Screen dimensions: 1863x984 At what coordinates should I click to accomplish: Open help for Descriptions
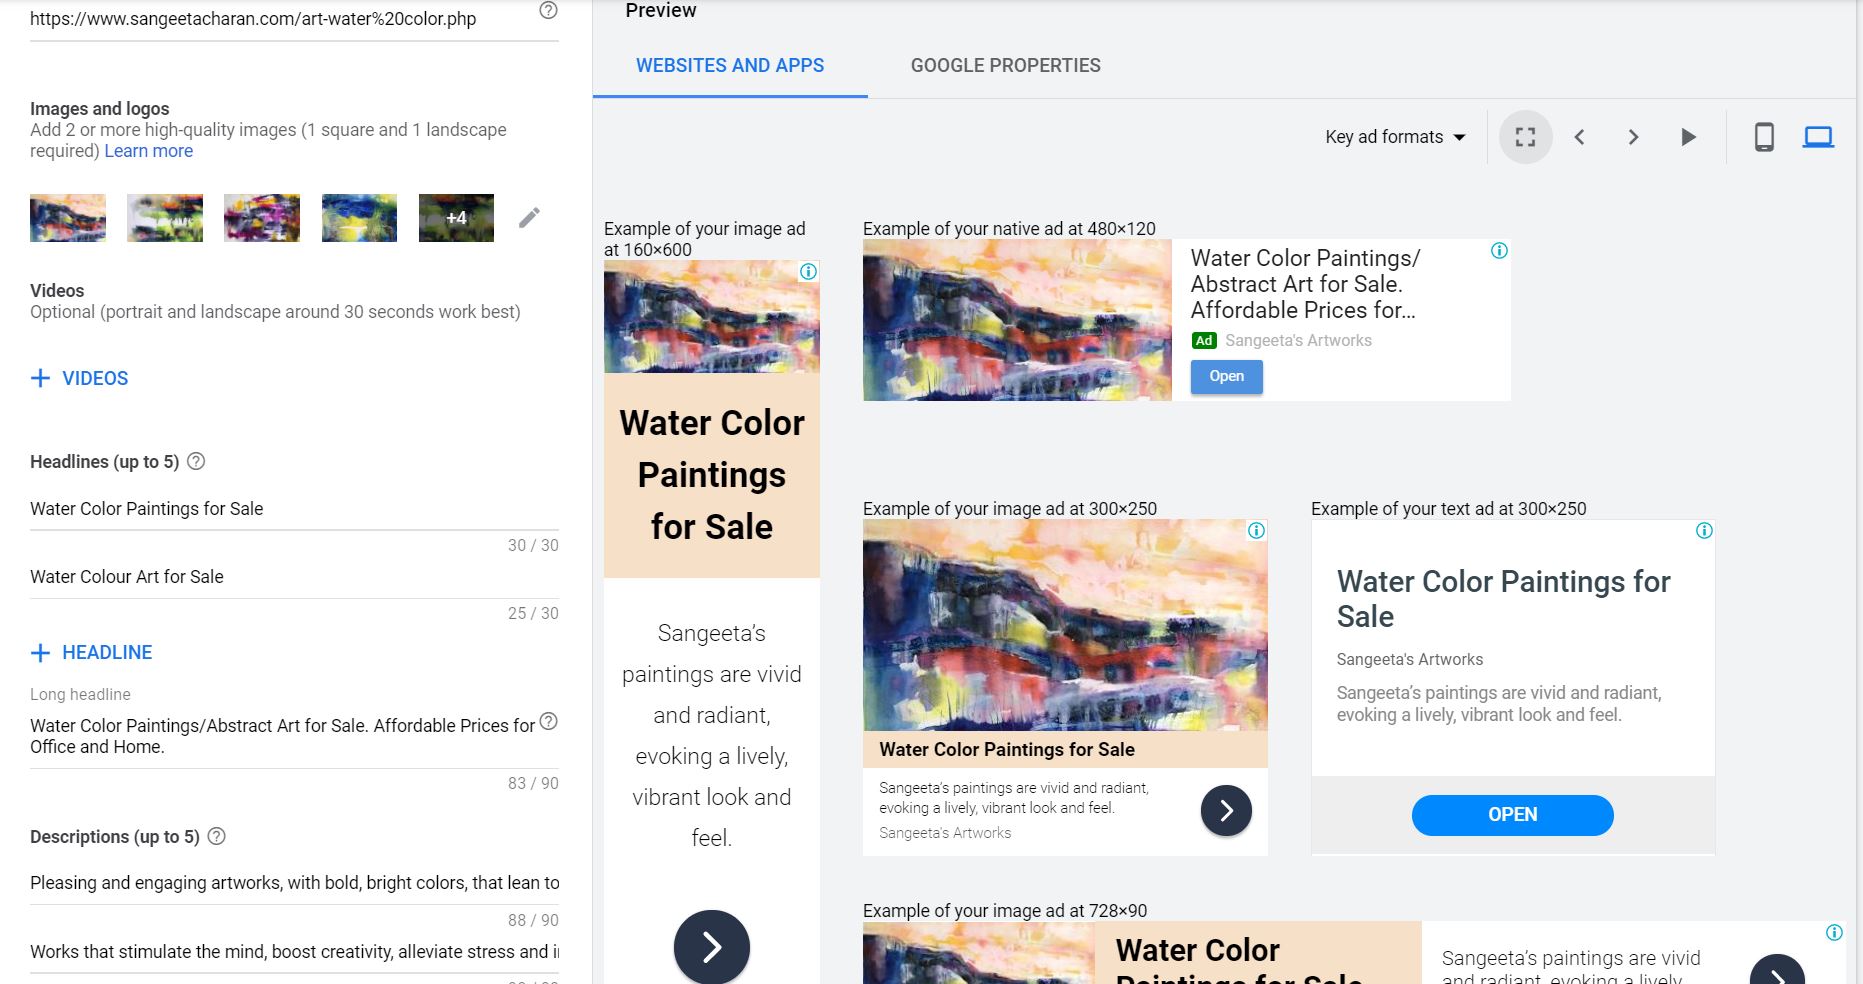tap(217, 836)
